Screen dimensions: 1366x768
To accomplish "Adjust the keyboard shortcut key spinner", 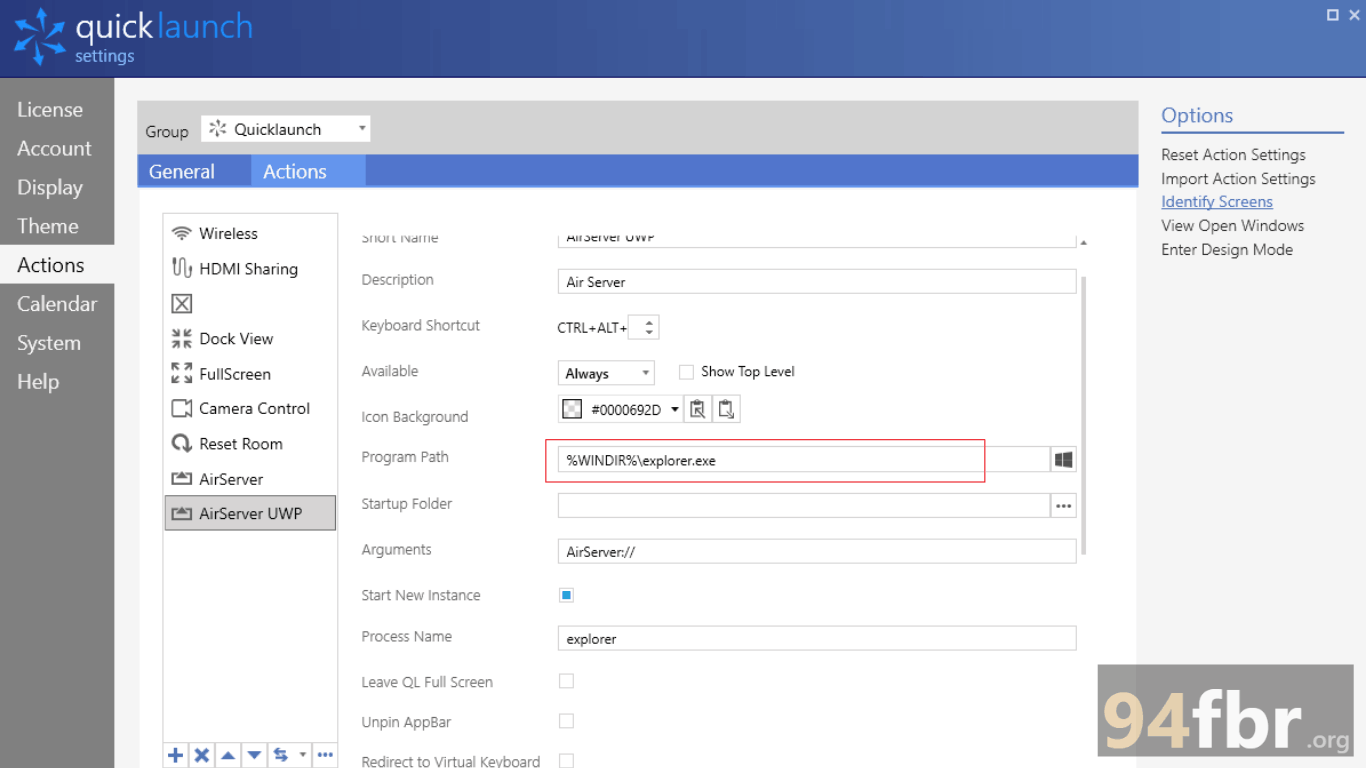I will [648, 327].
